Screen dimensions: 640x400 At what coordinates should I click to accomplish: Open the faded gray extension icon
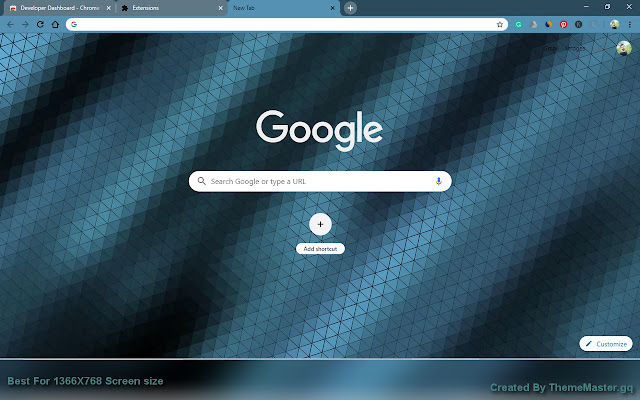point(593,24)
